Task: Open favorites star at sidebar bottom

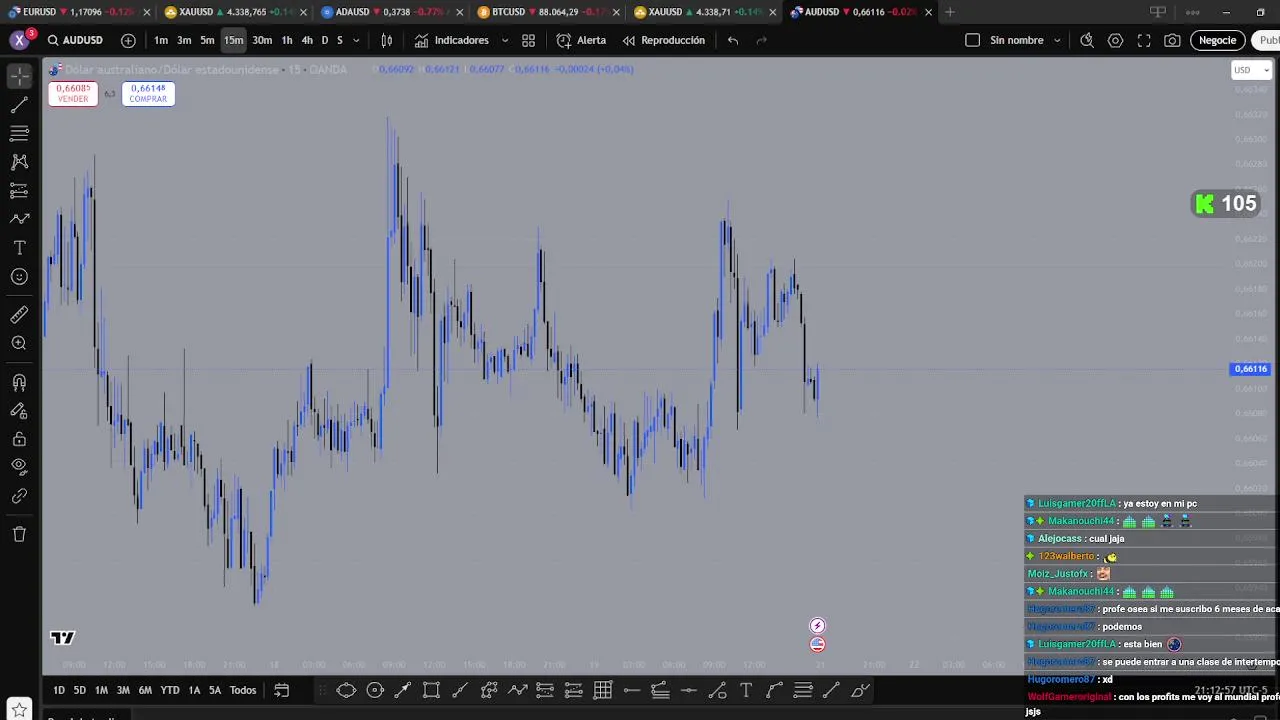Action: click(19, 710)
